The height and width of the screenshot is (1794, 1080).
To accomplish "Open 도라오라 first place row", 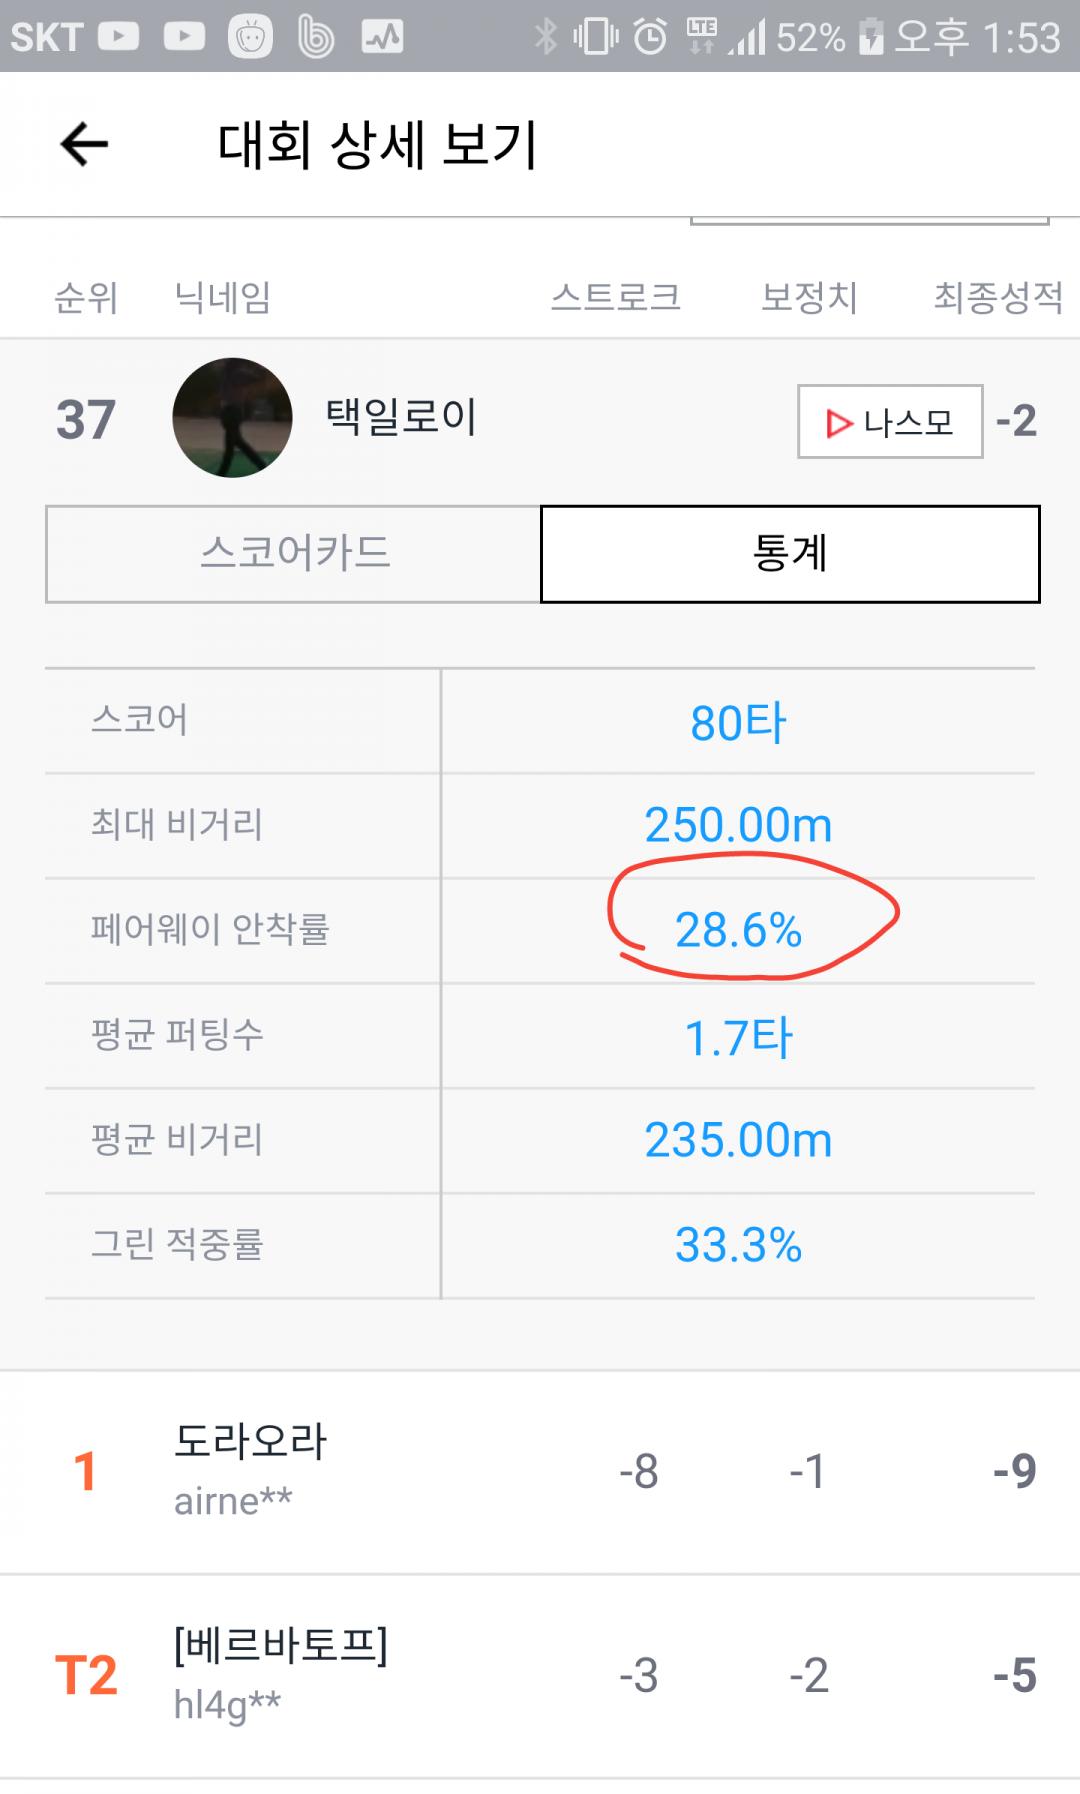I will tap(540, 1472).
